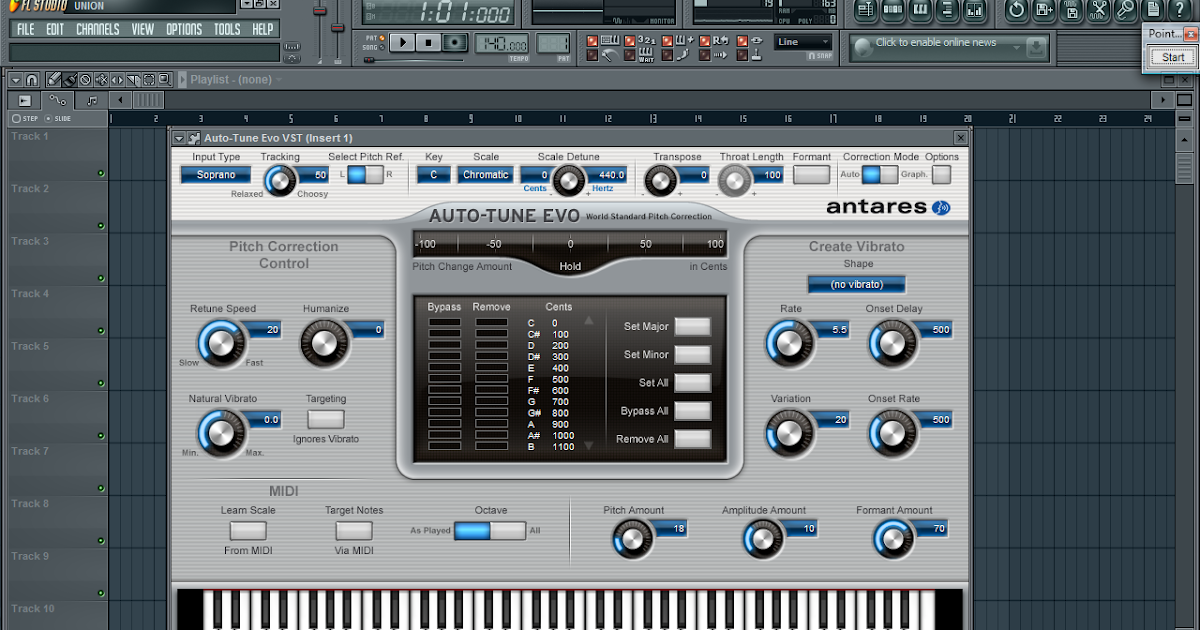This screenshot has height=630, width=1200.
Task: Select the pencil draw tool in playlist
Action: tap(53, 79)
